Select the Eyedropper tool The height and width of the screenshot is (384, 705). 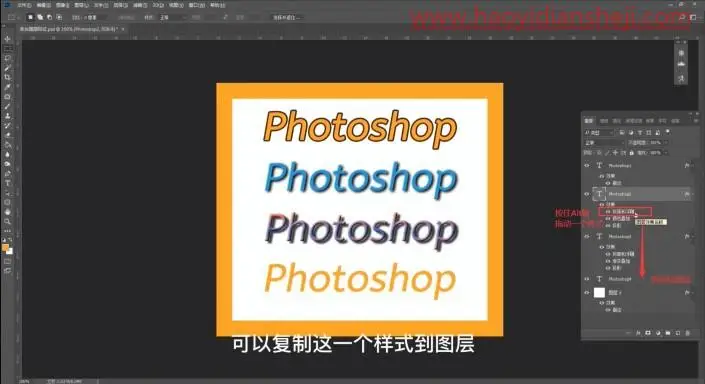click(x=8, y=87)
